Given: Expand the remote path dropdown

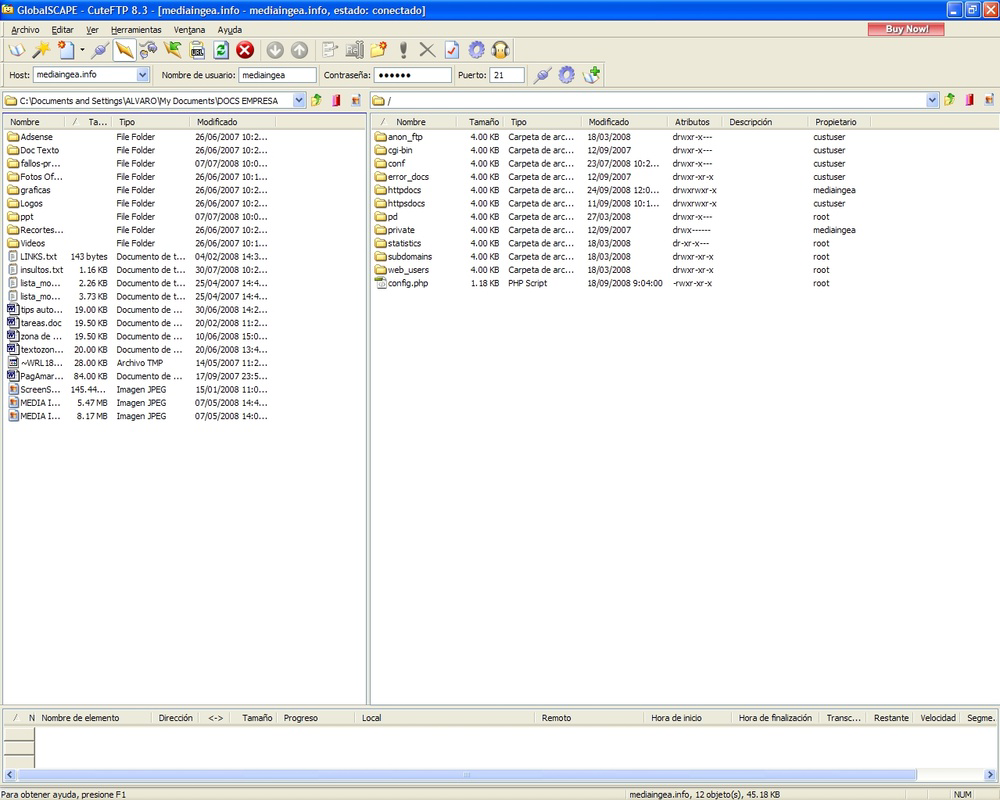Looking at the screenshot, I should (932, 100).
